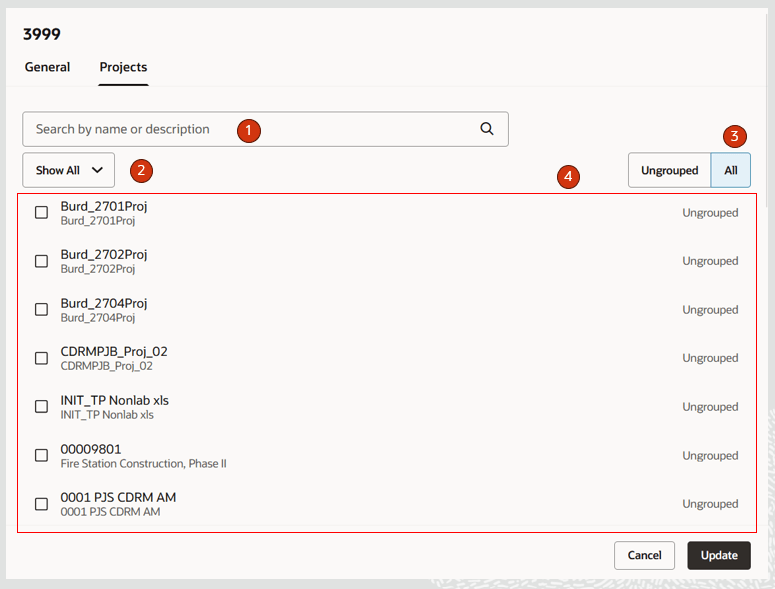Click the Burd_2701Proj project name

pos(104,206)
